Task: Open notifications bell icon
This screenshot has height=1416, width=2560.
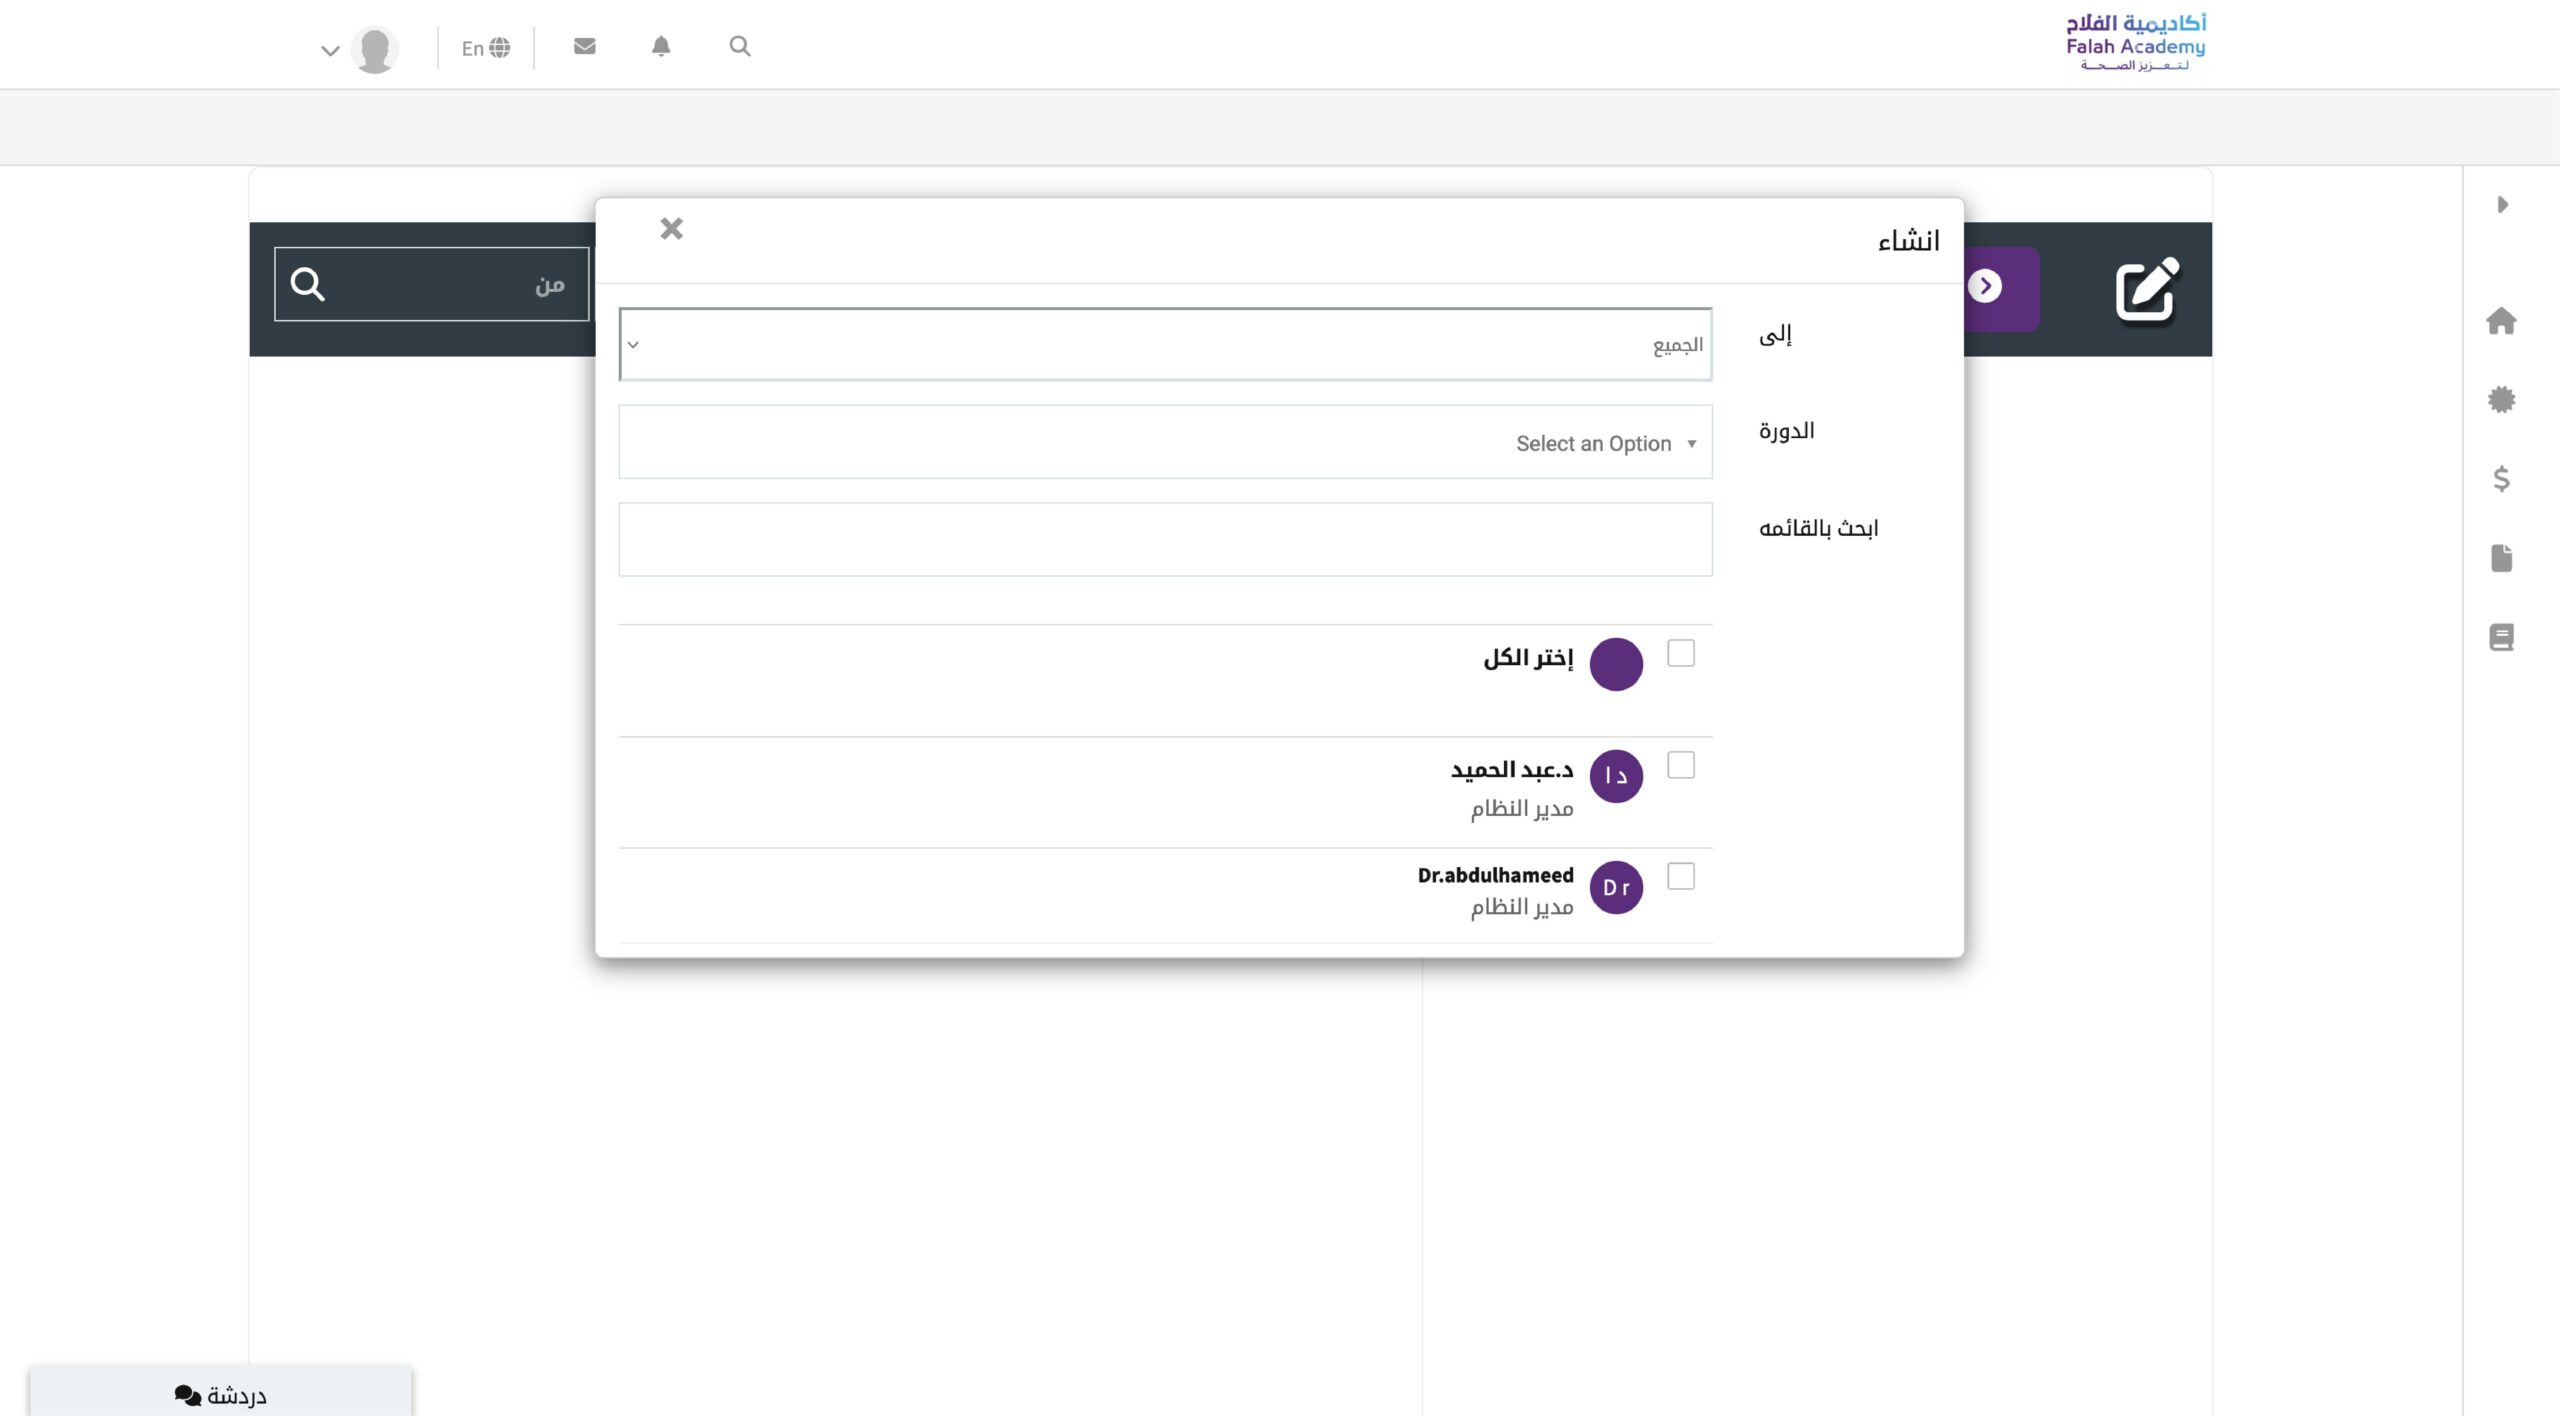Action: [x=661, y=47]
